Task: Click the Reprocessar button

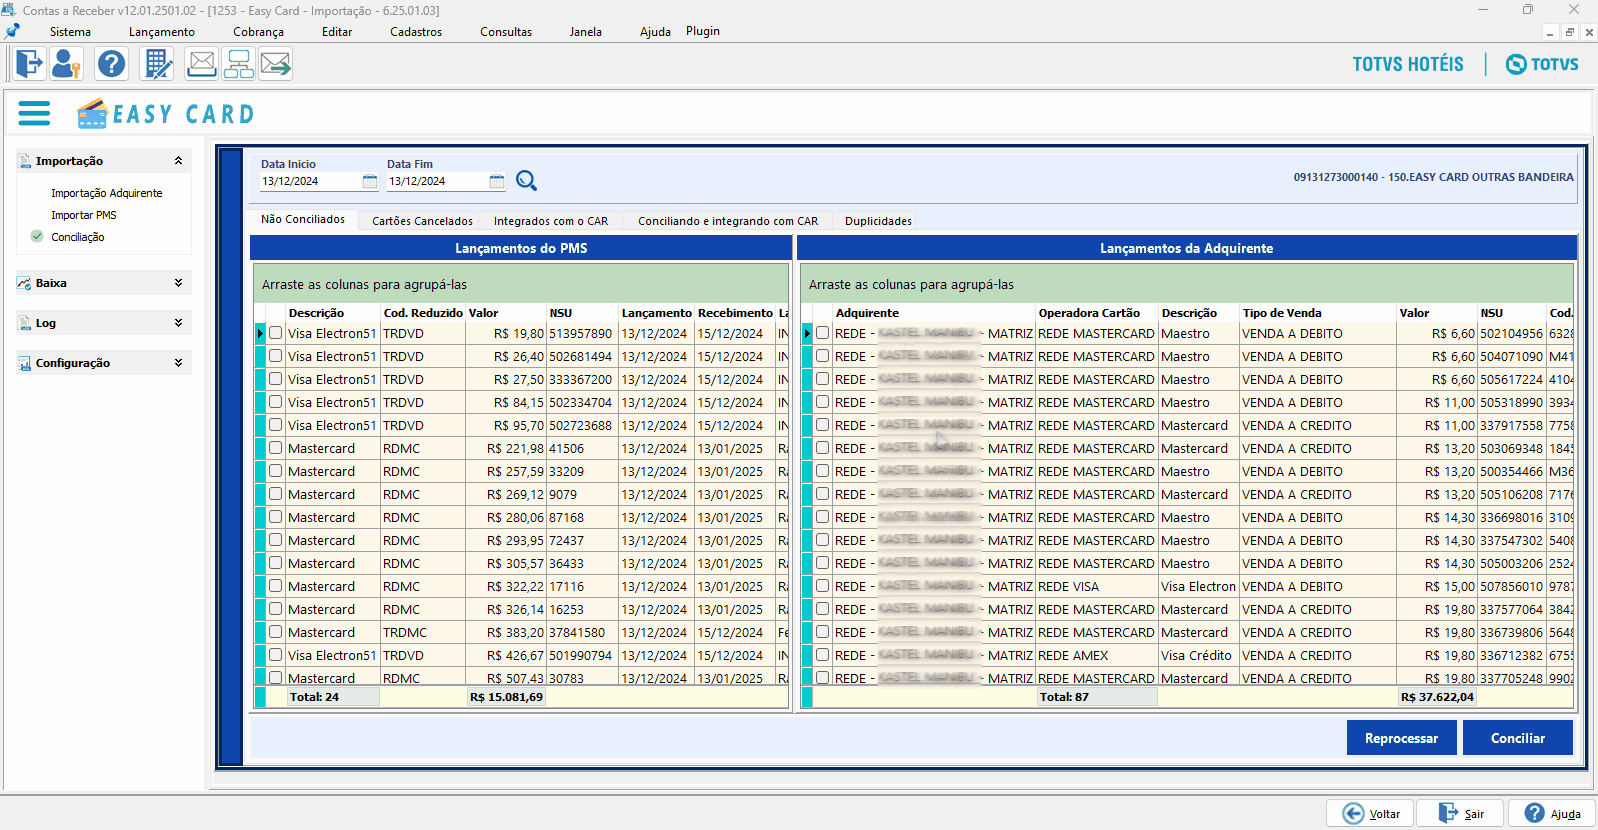Action: (x=1401, y=738)
